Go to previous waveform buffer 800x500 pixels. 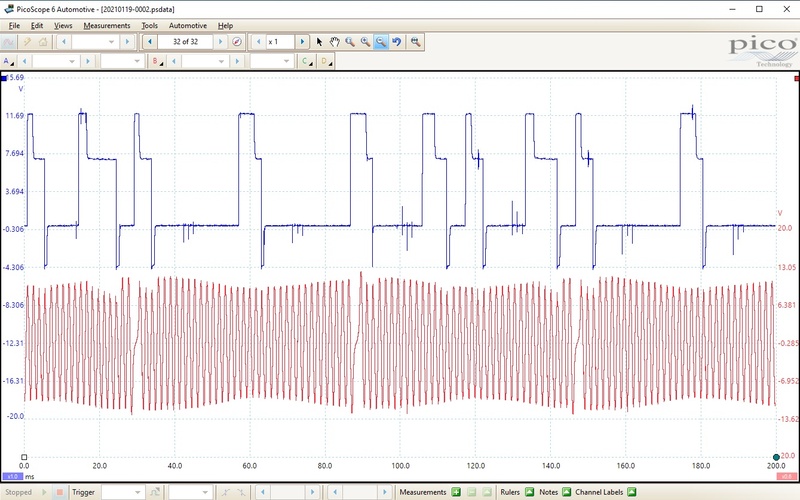(x=149, y=42)
